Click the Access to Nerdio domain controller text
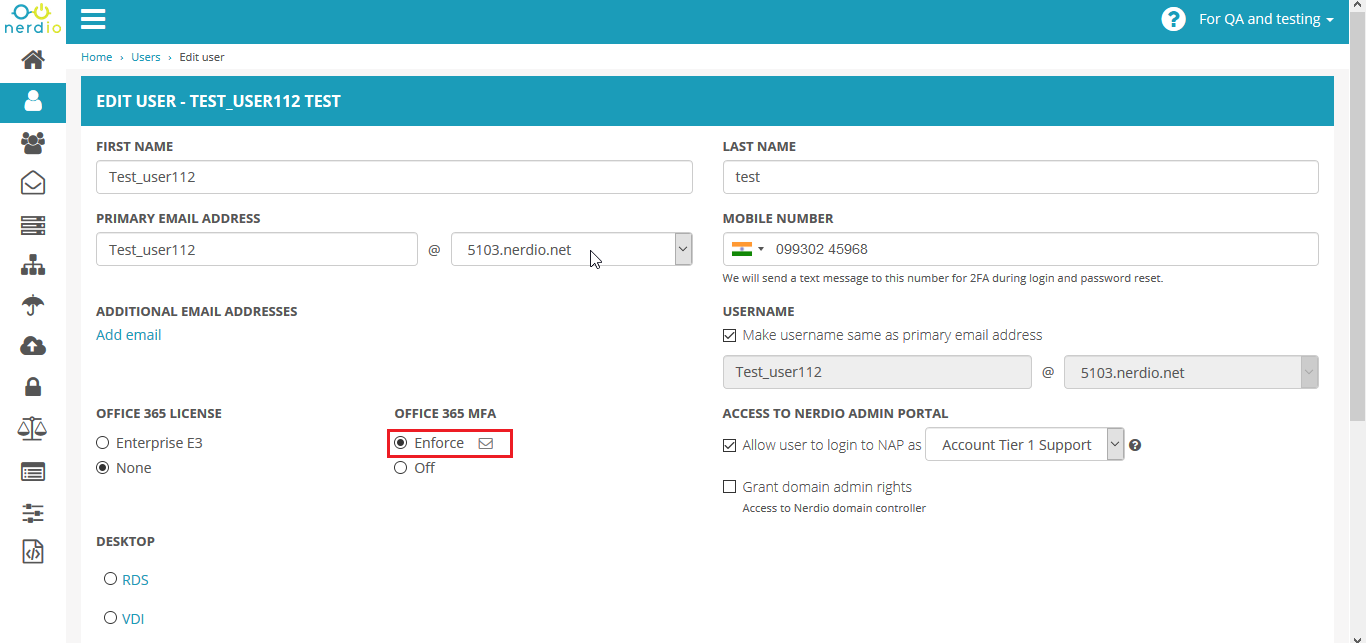Image resolution: width=1366 pixels, height=643 pixels. pyautogui.click(x=834, y=508)
